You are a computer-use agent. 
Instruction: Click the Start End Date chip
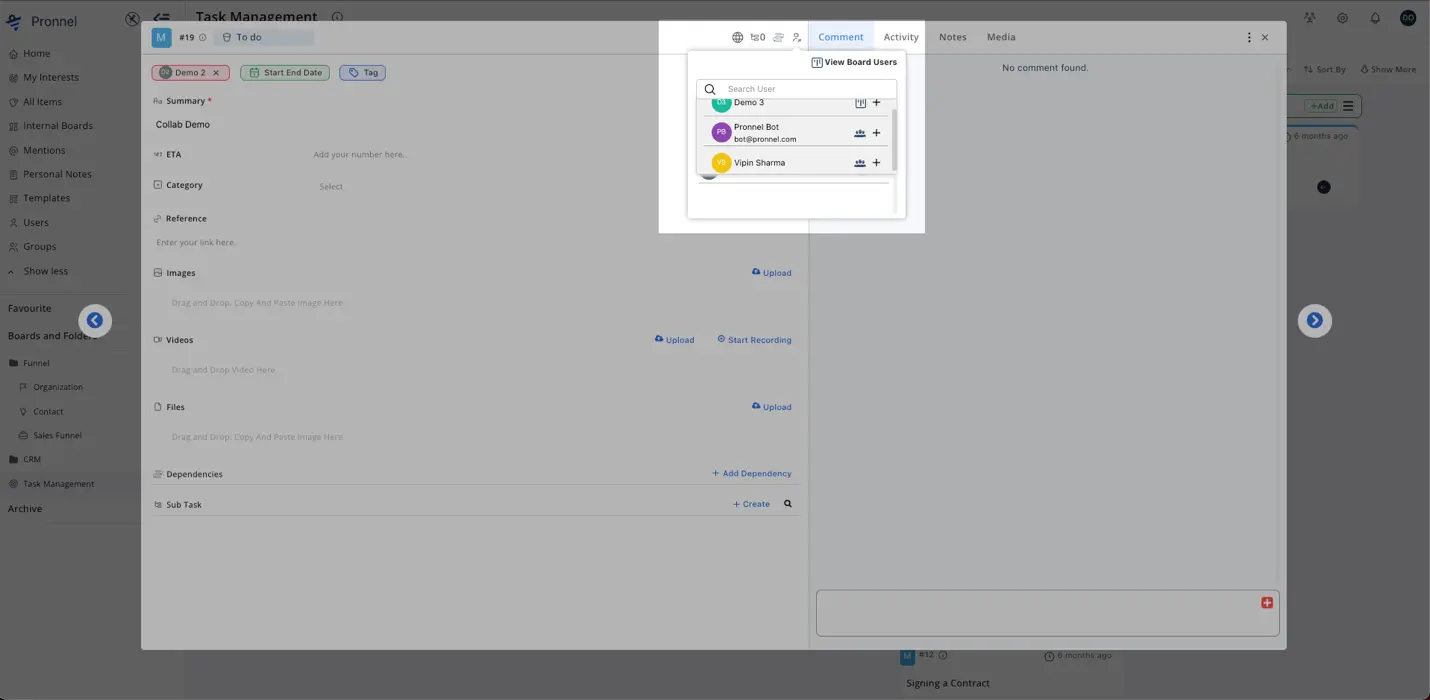pos(285,73)
